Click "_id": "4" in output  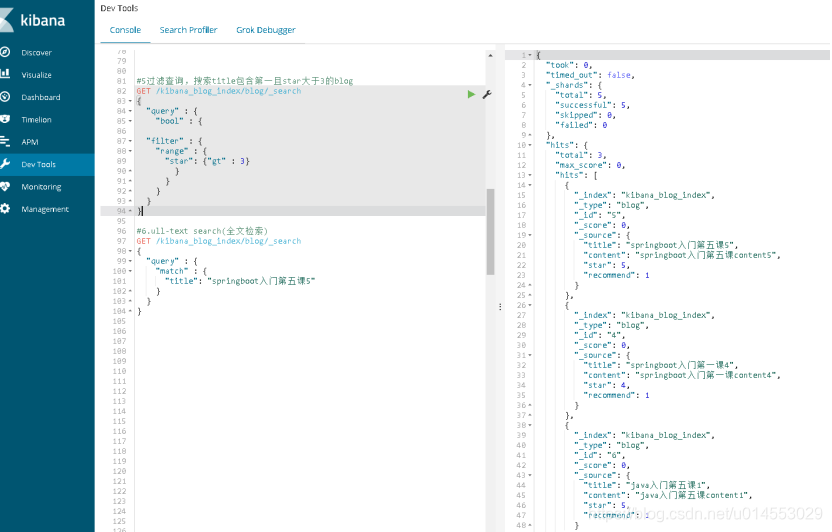tap(600, 335)
